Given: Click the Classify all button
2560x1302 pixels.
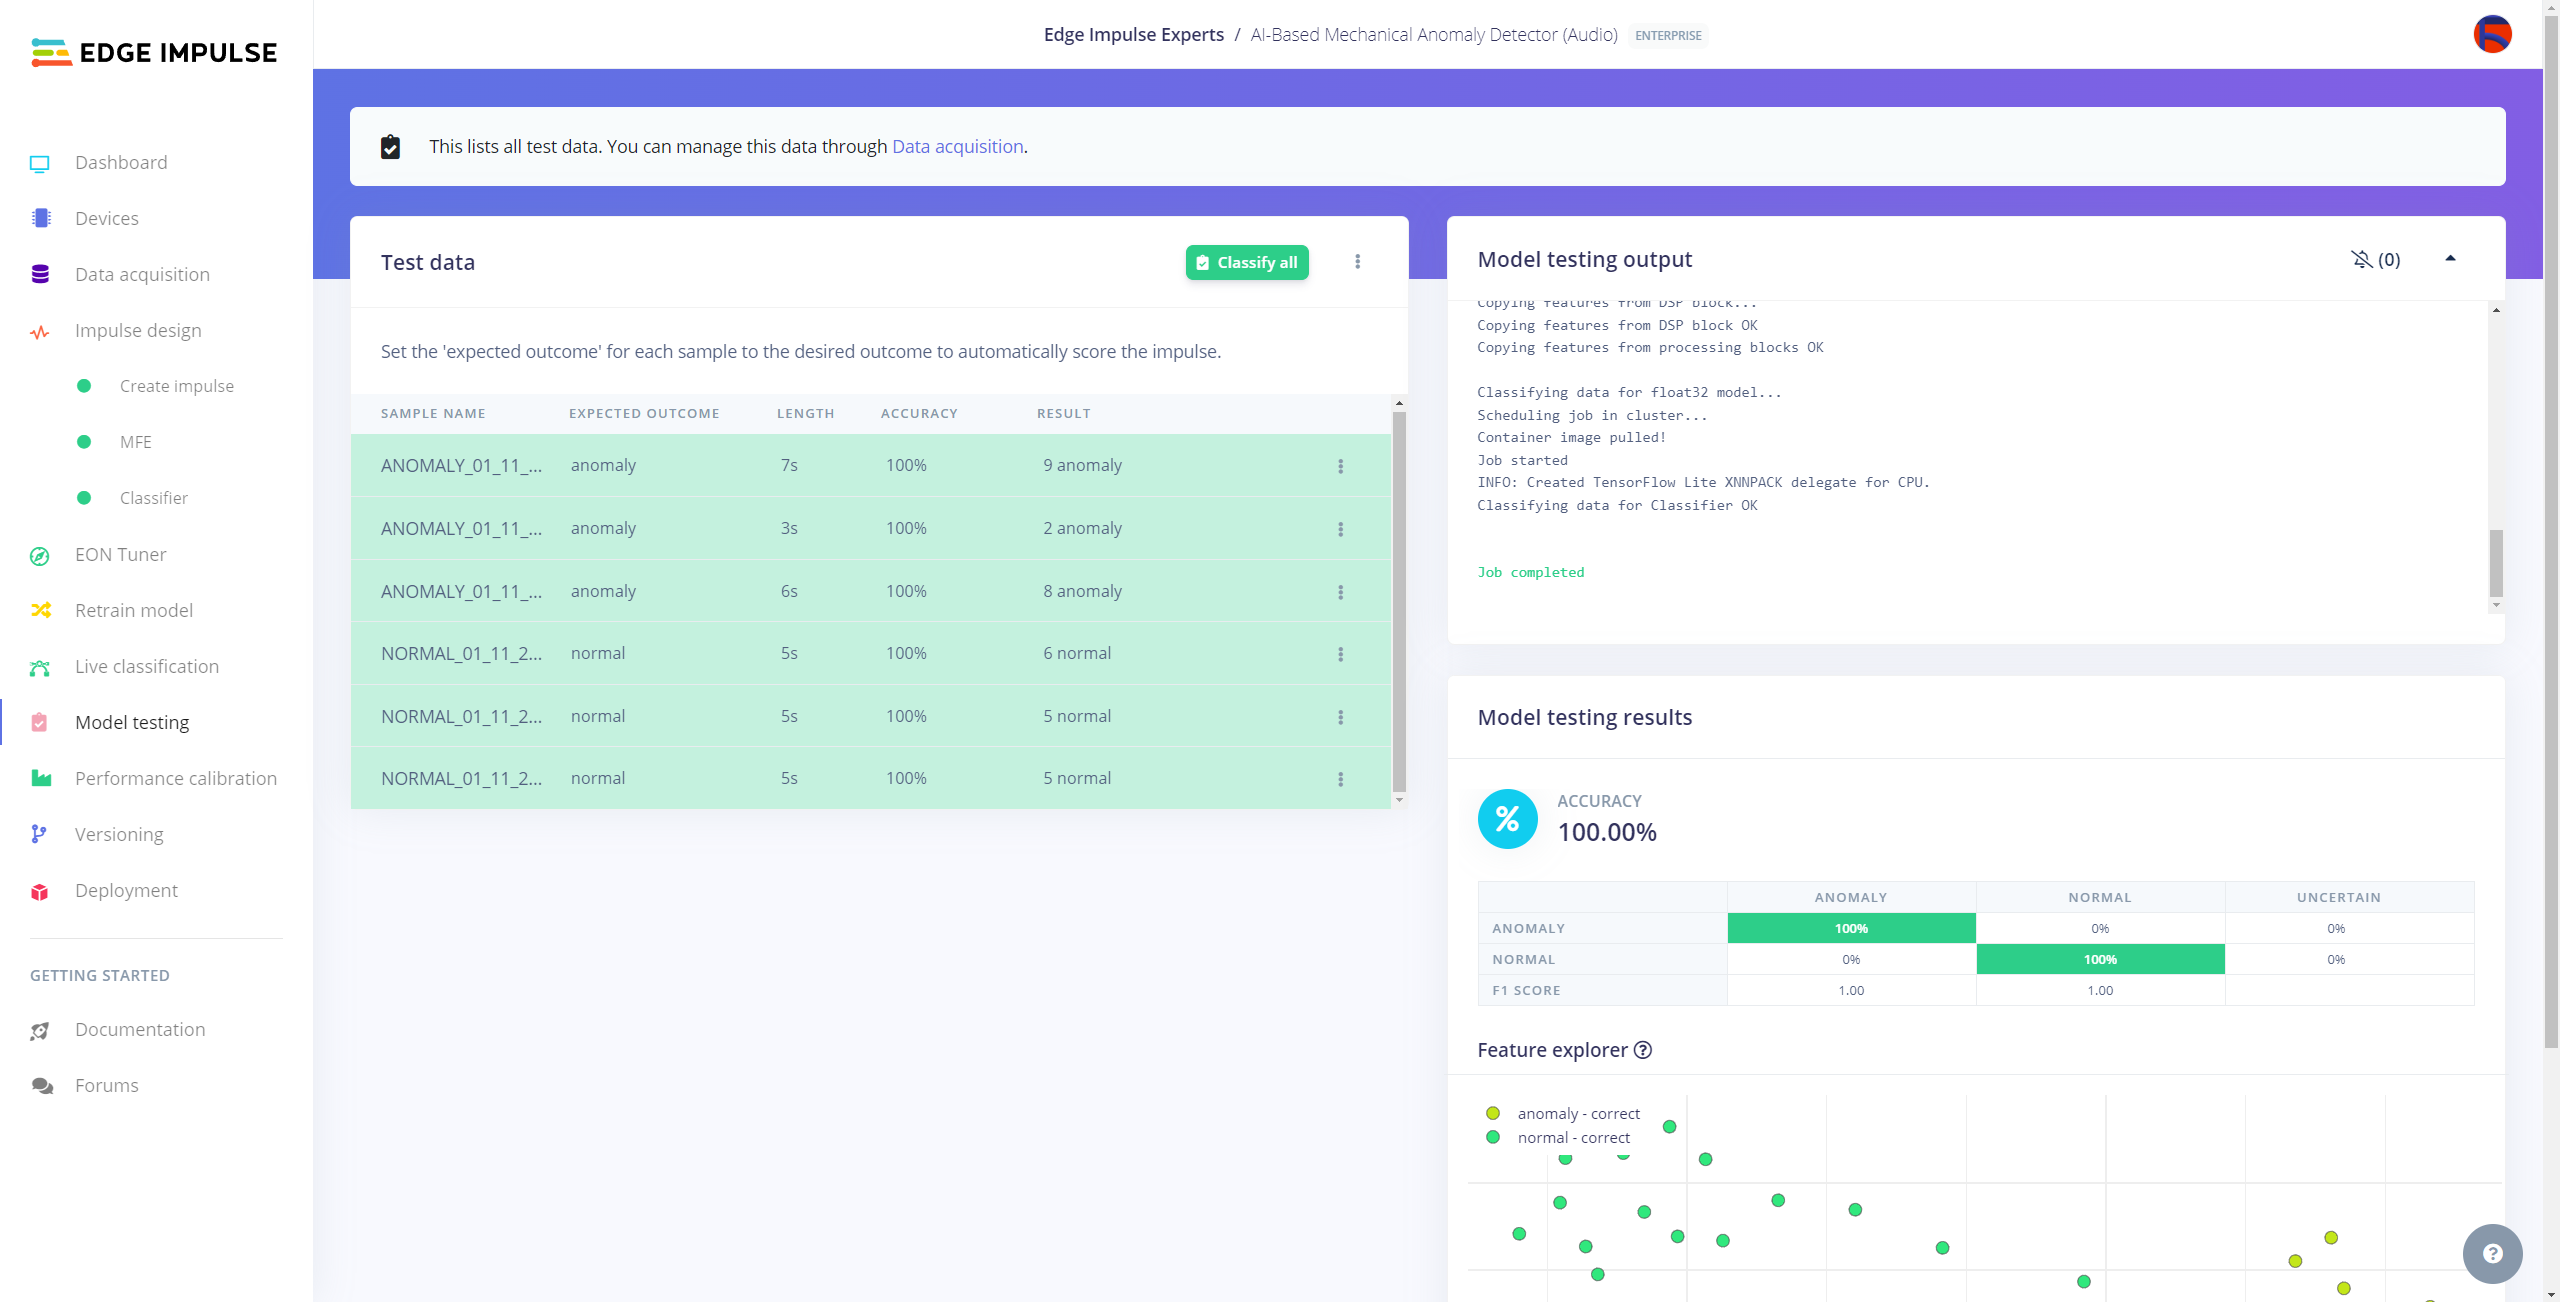Looking at the screenshot, I should (x=1247, y=262).
